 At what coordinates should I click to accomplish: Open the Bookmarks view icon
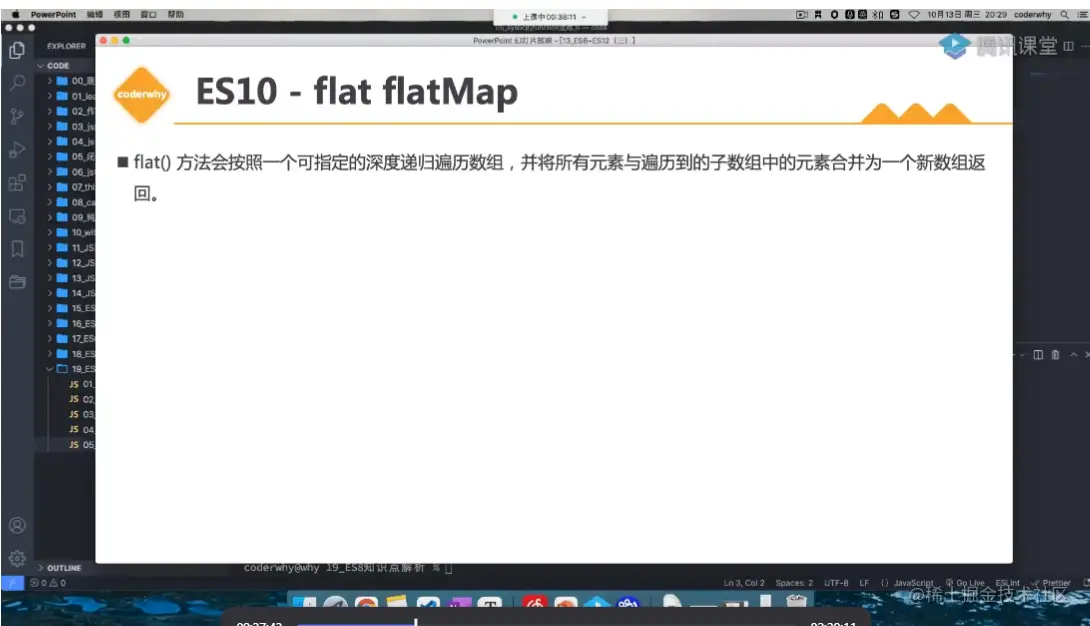pos(17,249)
